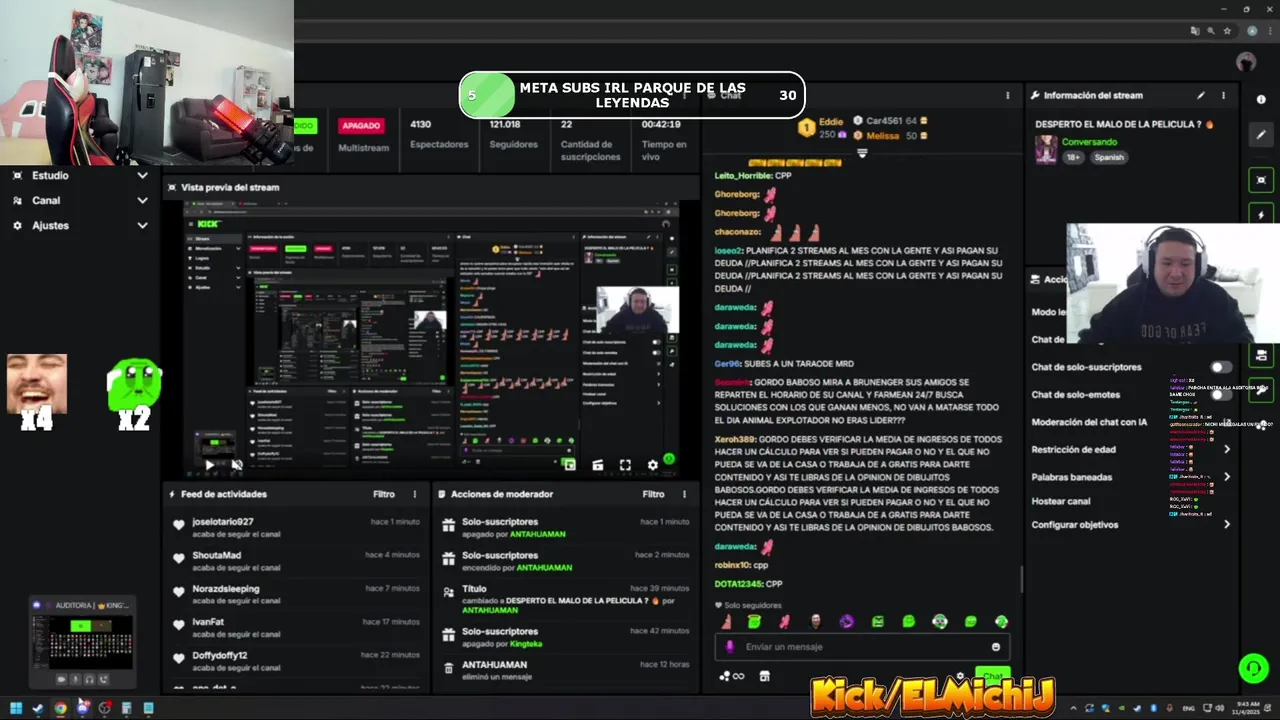This screenshot has width=1280, height=720.
Task: Expand the Estudio sidebar section
Action: [x=142, y=175]
